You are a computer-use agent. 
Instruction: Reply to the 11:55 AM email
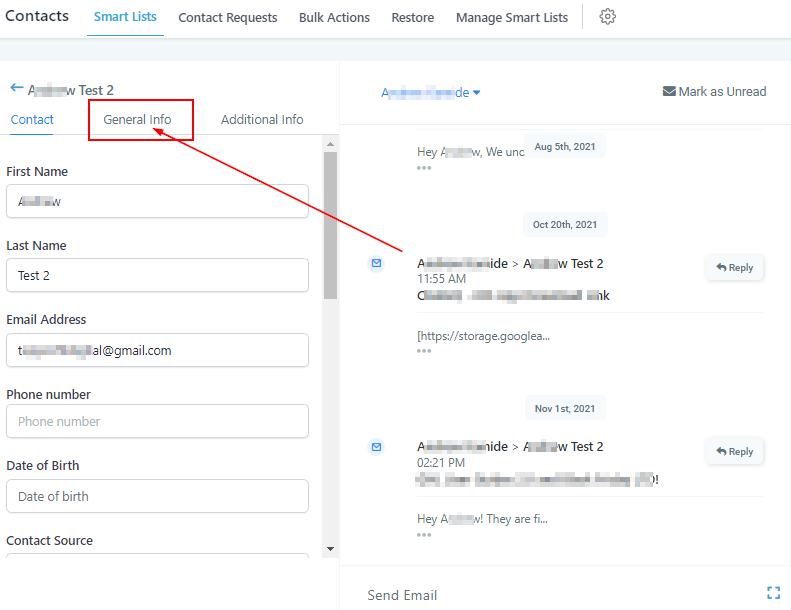735,268
